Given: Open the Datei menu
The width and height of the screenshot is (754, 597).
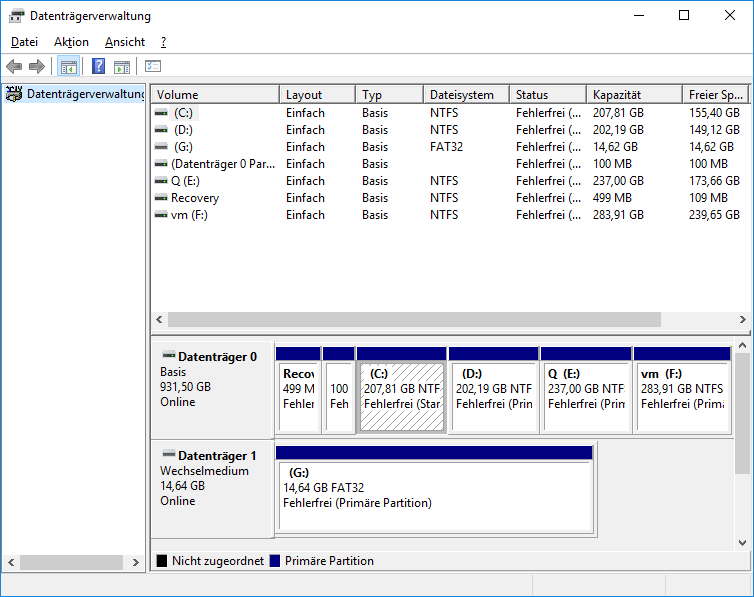Looking at the screenshot, I should pyautogui.click(x=24, y=42).
